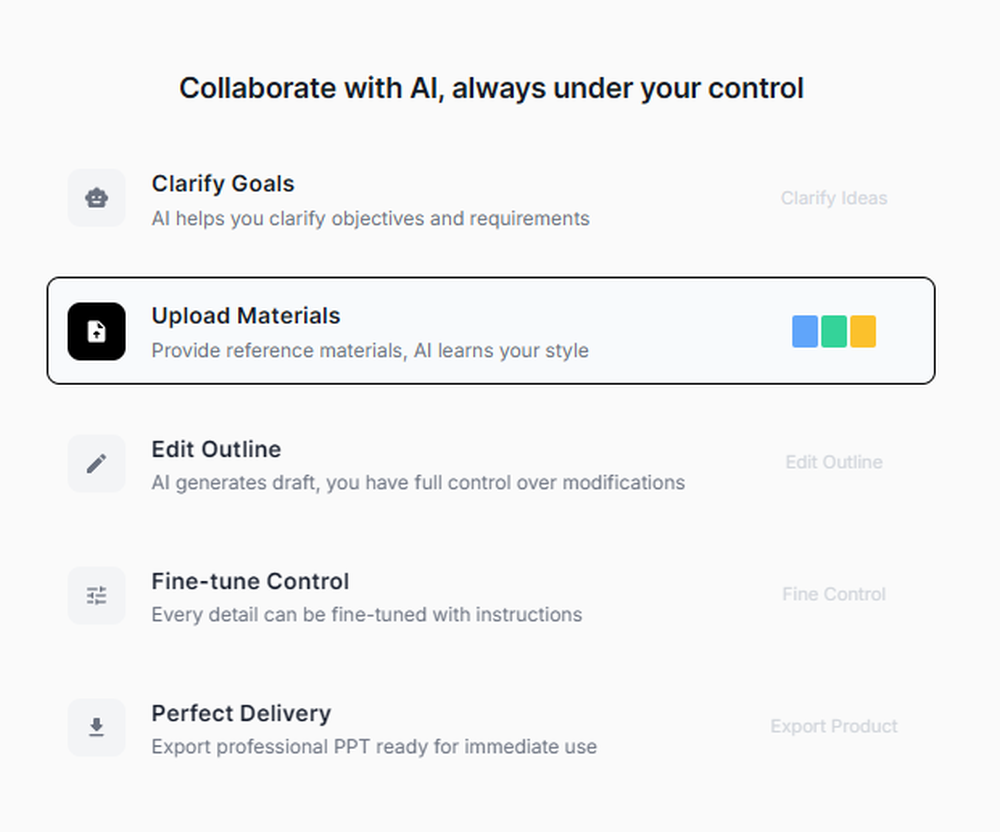Click the Export professional PPT description text

click(x=374, y=747)
